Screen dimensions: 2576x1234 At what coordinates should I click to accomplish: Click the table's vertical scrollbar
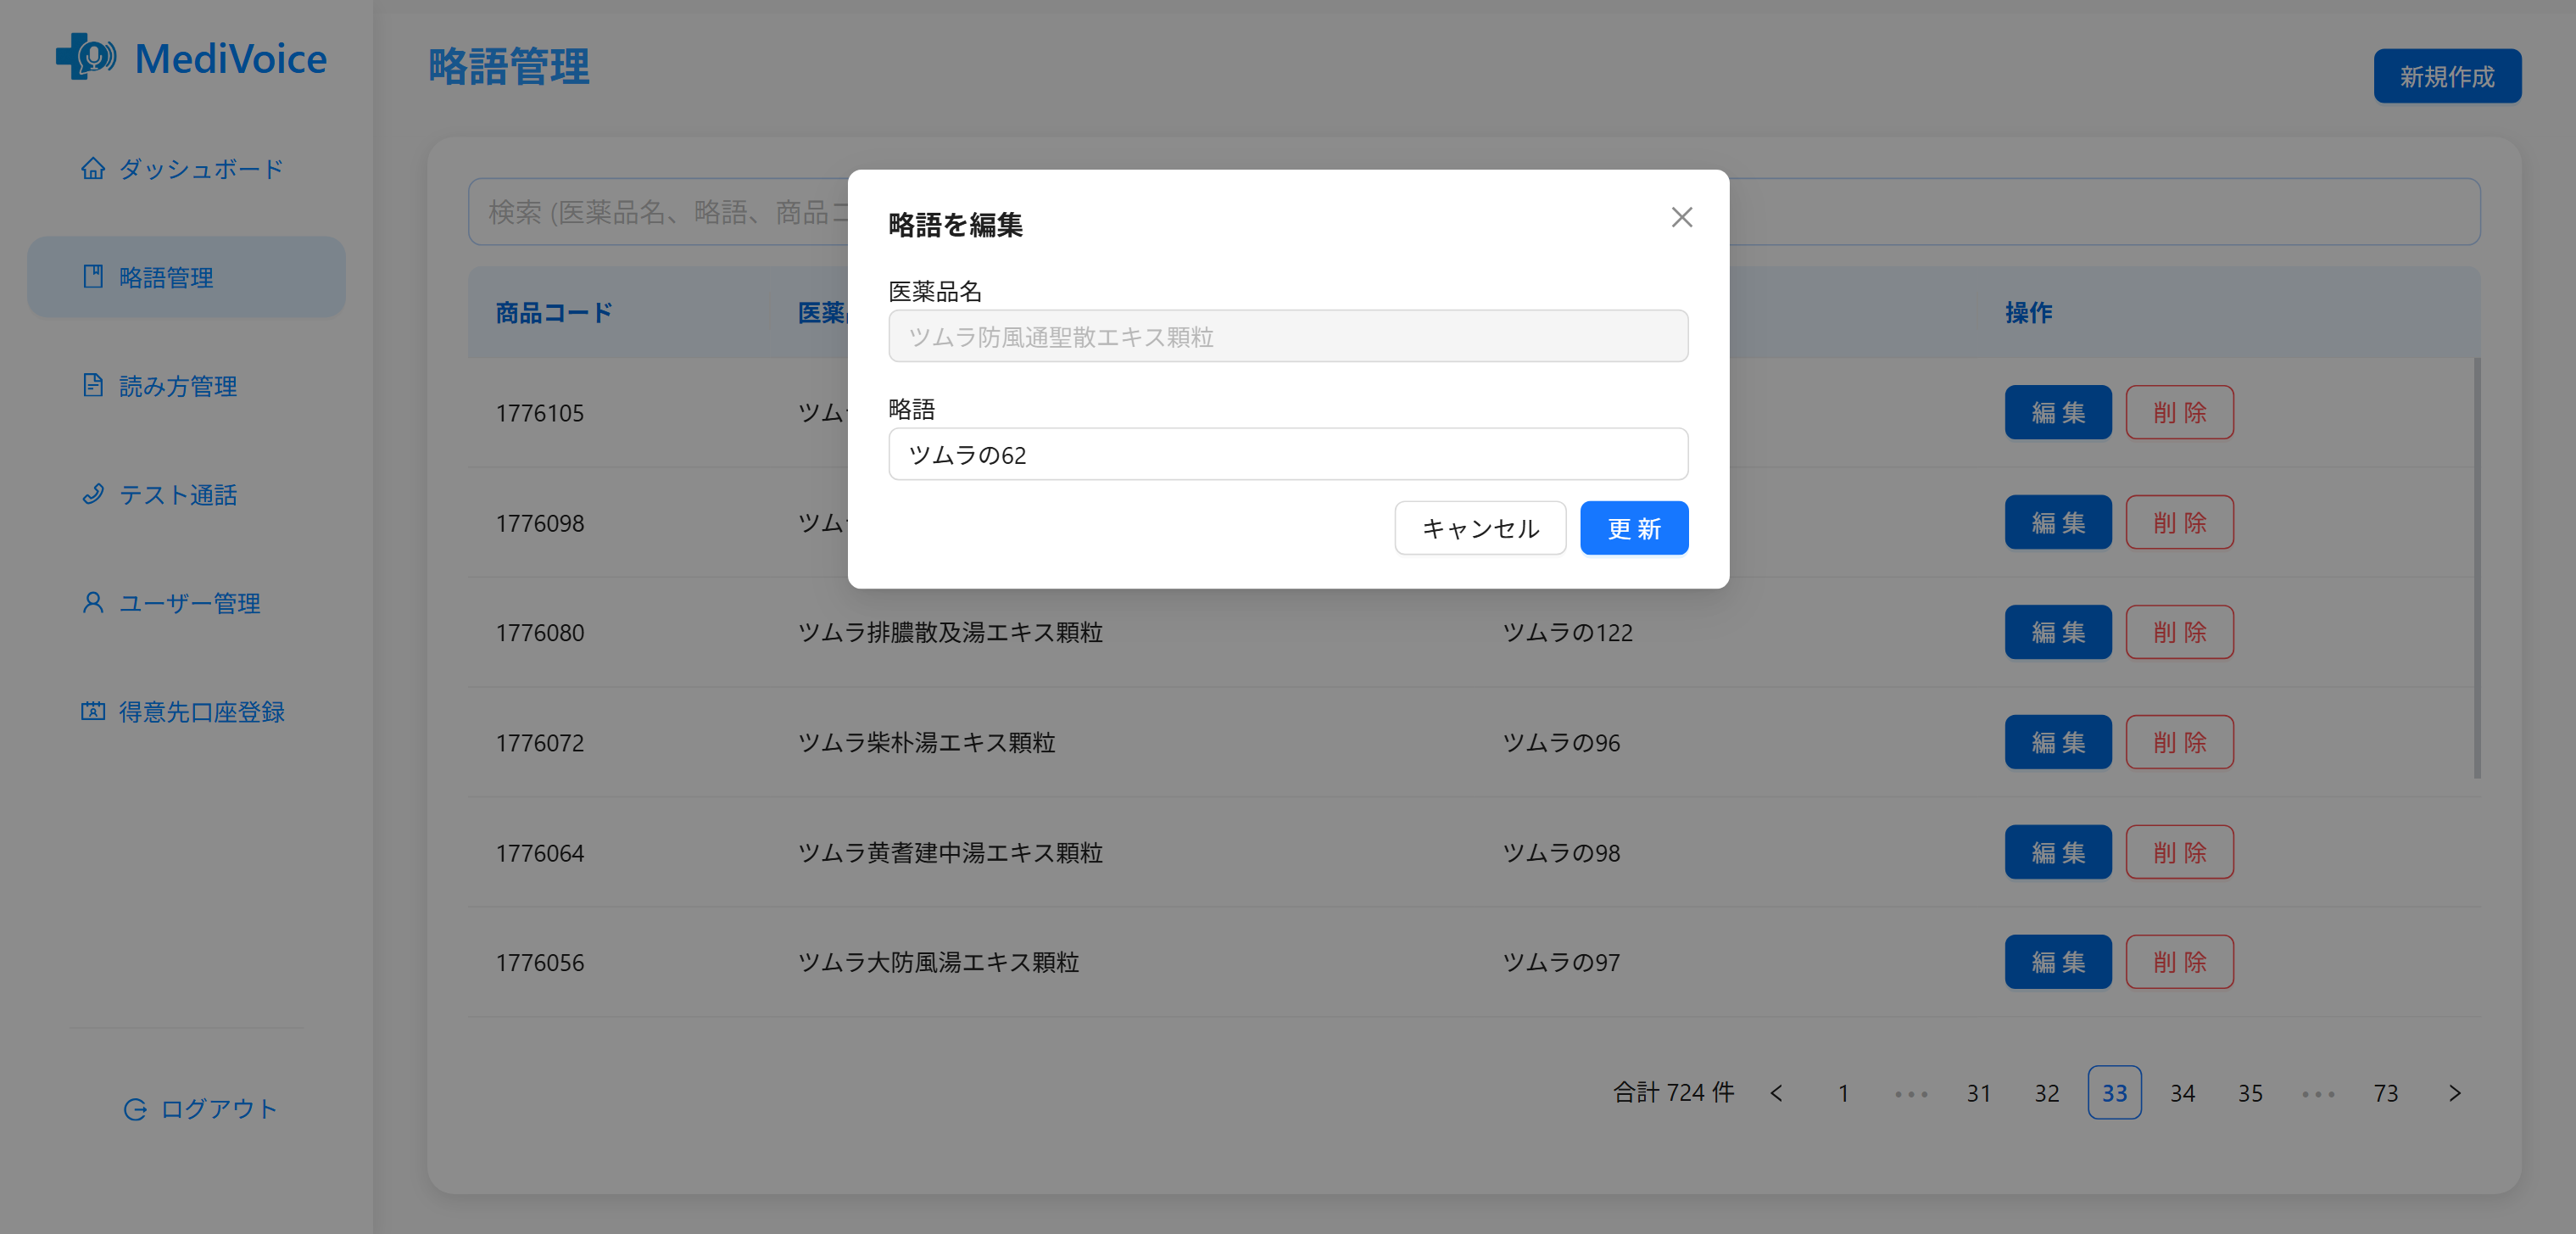(2477, 567)
